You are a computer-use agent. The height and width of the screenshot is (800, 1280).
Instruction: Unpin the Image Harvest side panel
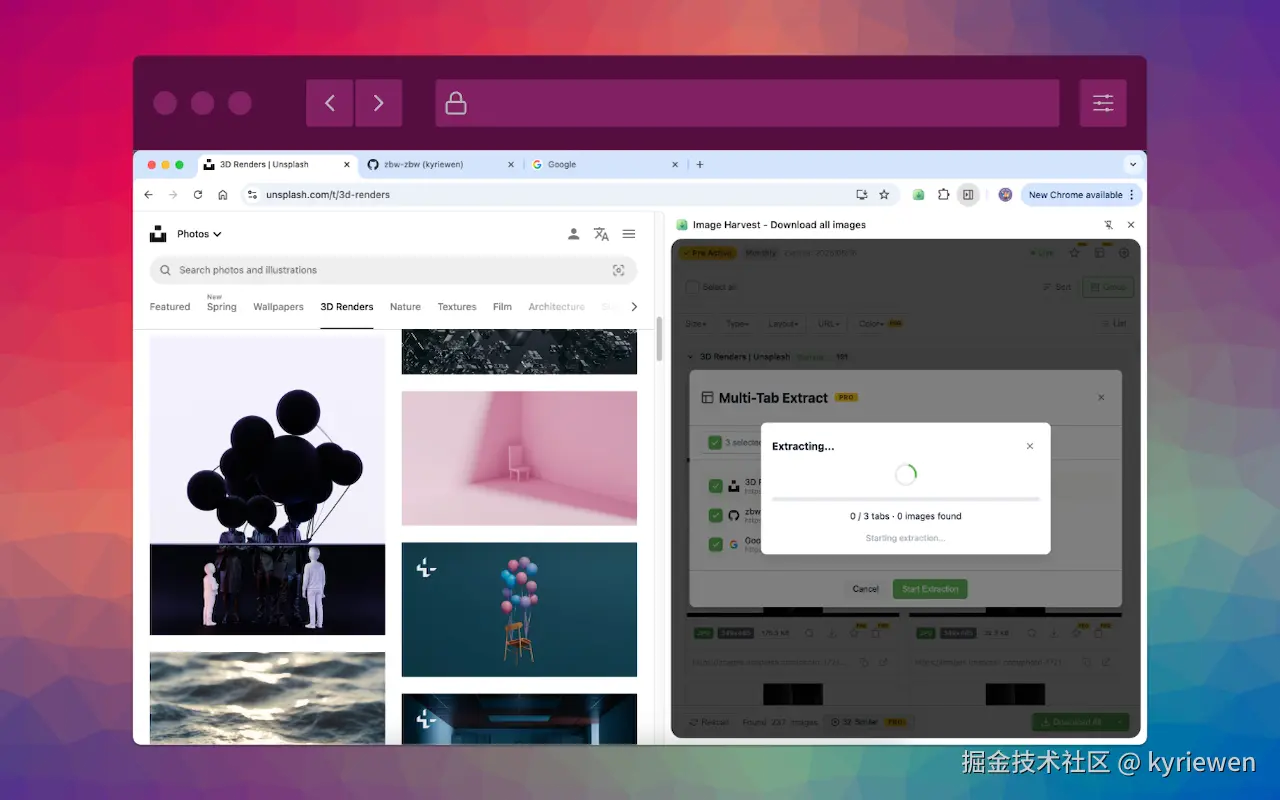pos(1108,225)
